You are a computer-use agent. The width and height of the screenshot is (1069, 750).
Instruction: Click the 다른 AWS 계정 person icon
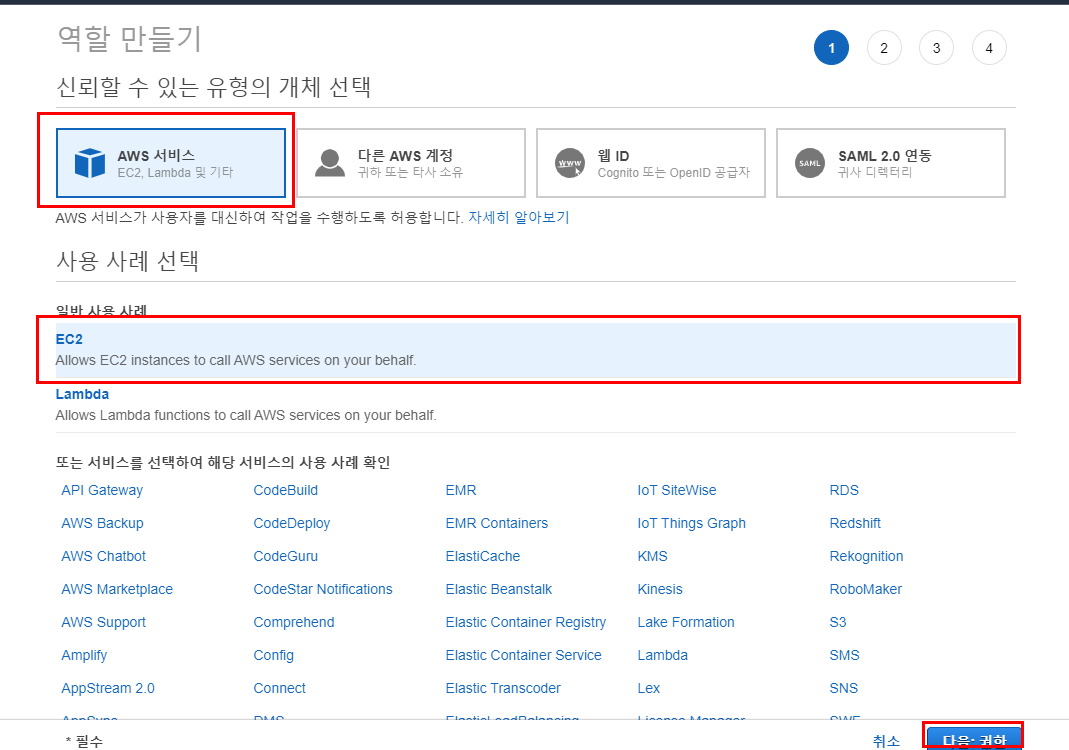click(x=330, y=163)
